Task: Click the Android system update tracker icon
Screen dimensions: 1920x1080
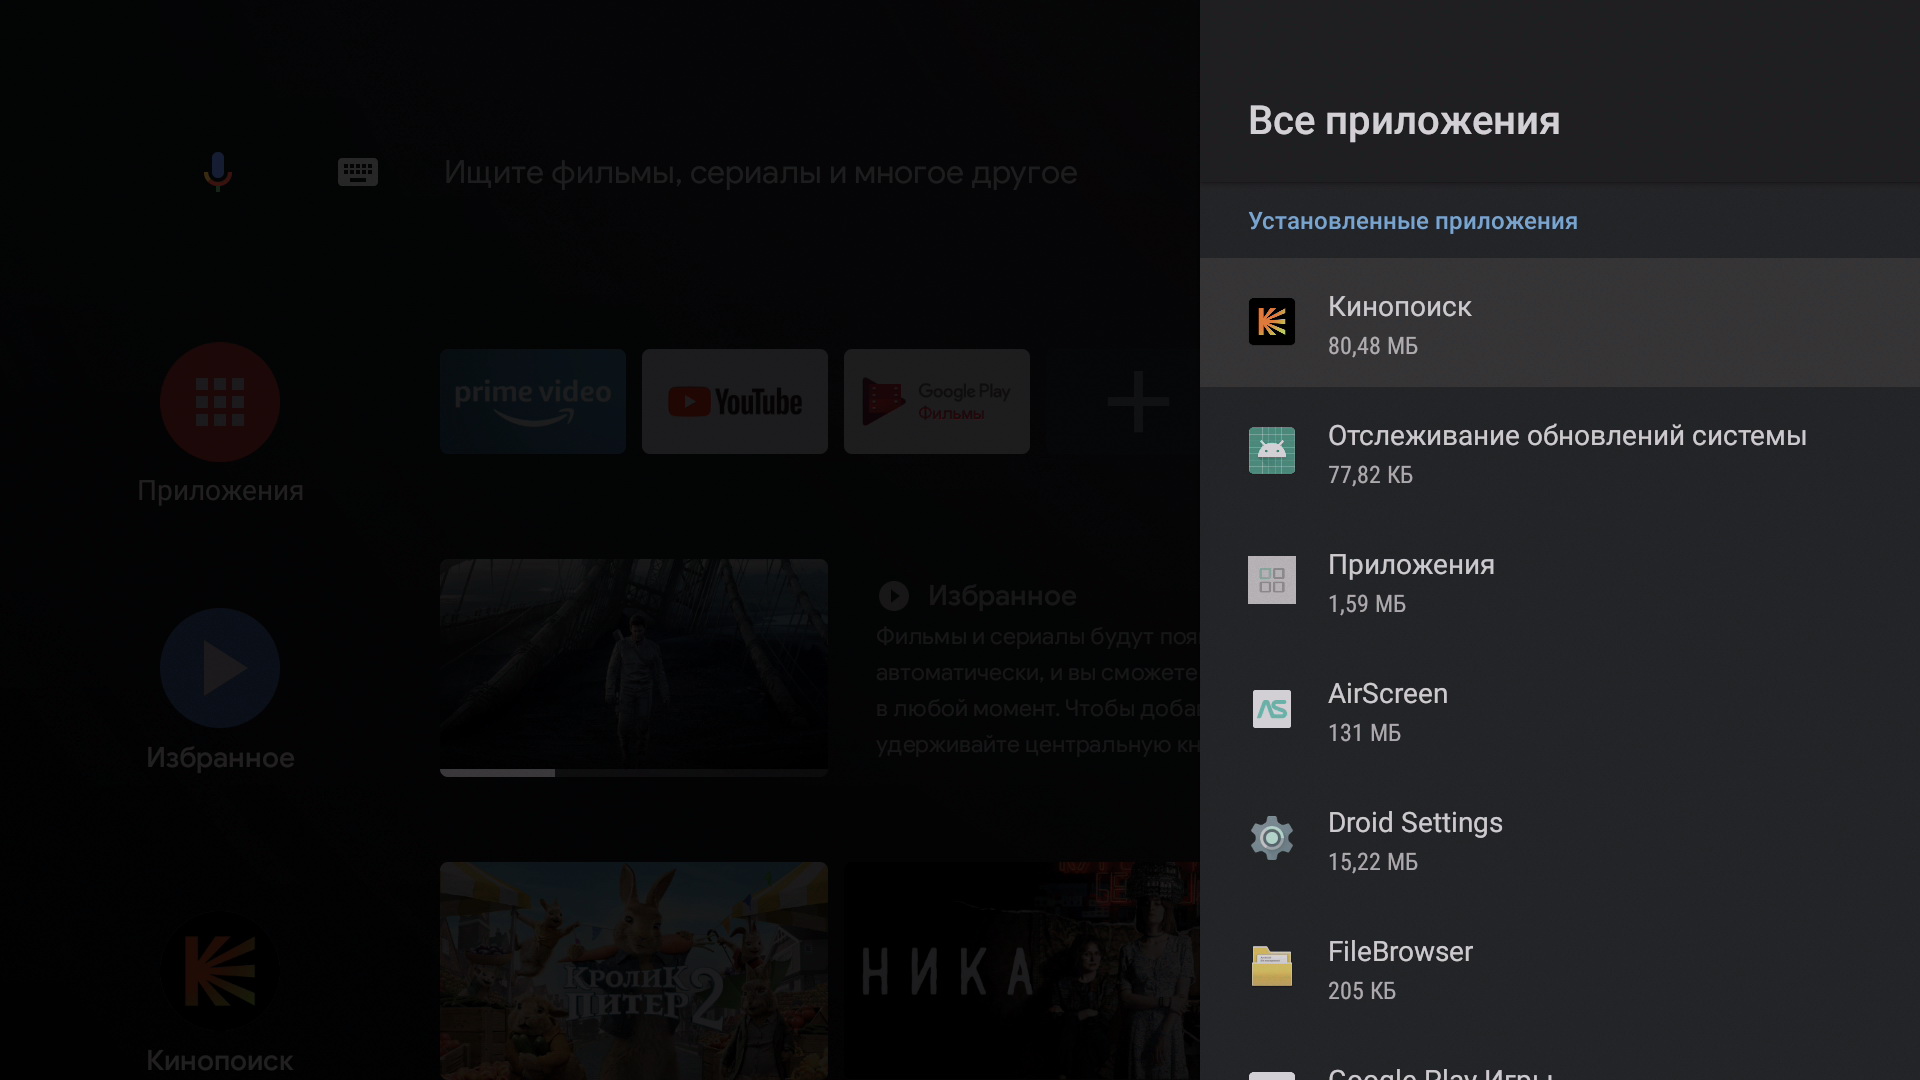Action: (1271, 451)
